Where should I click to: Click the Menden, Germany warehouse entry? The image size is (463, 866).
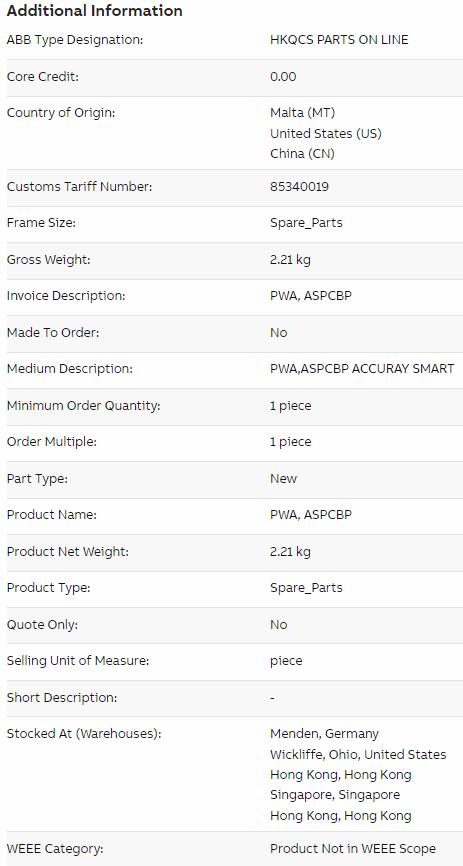pyautogui.click(x=325, y=734)
